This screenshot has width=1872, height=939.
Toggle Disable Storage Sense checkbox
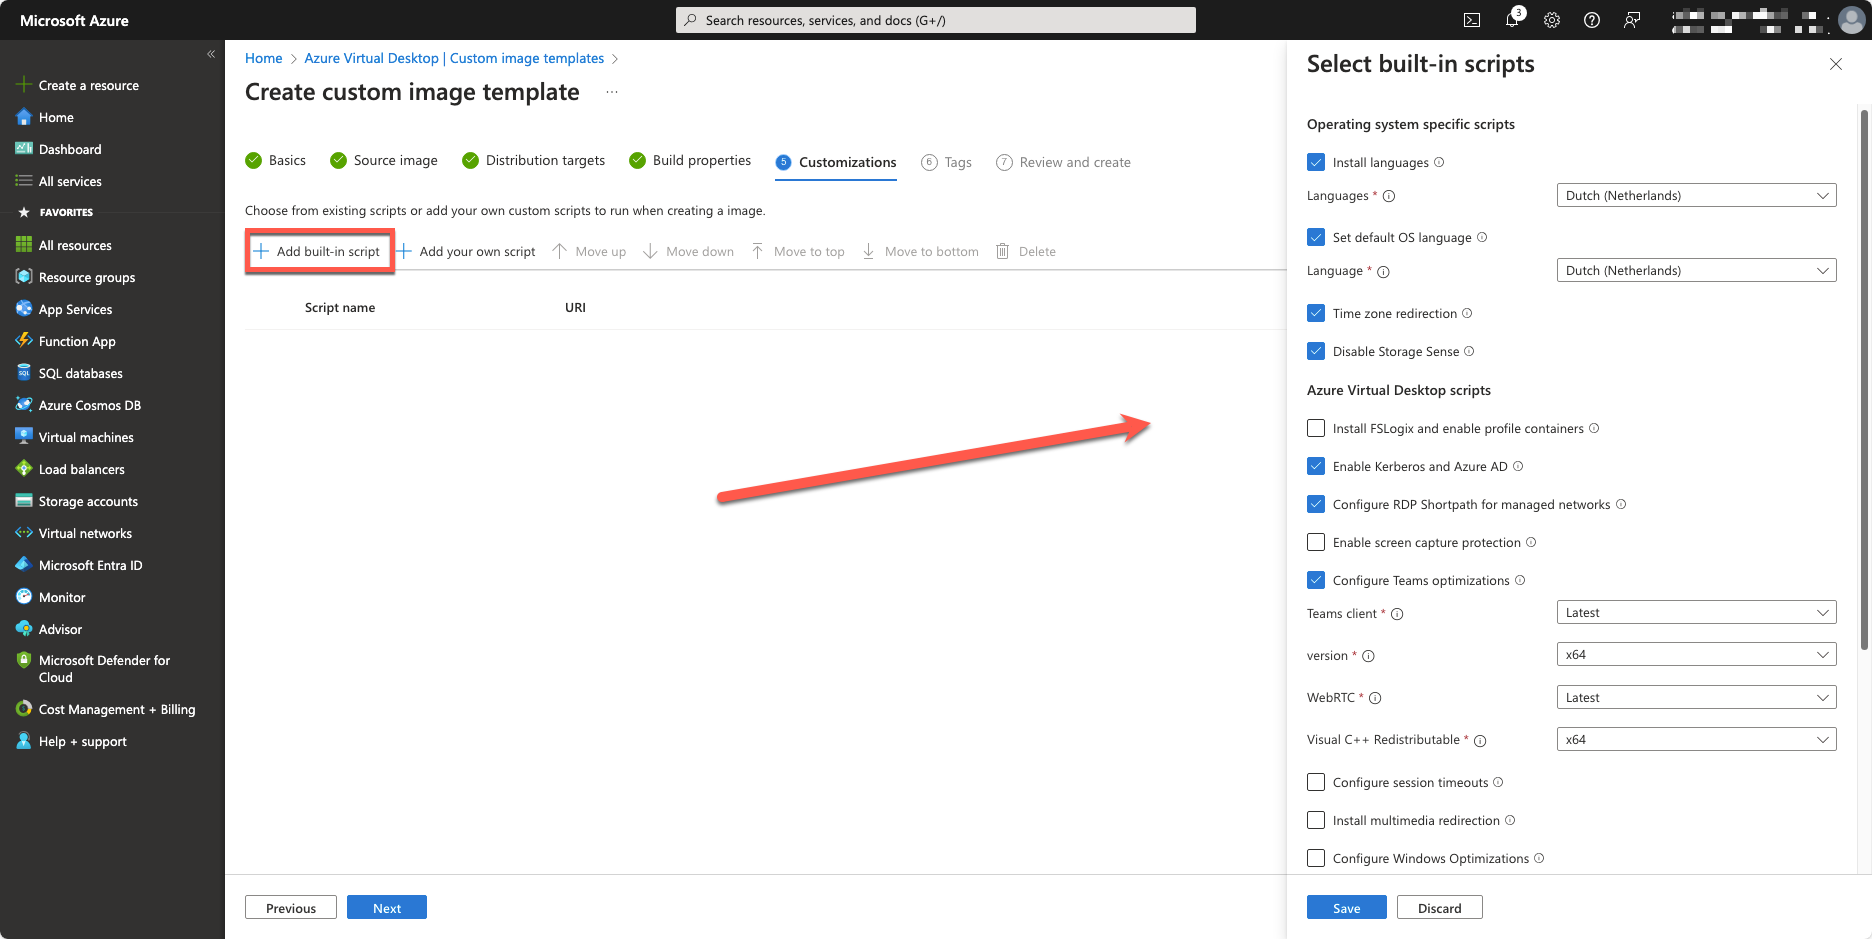pyautogui.click(x=1316, y=351)
